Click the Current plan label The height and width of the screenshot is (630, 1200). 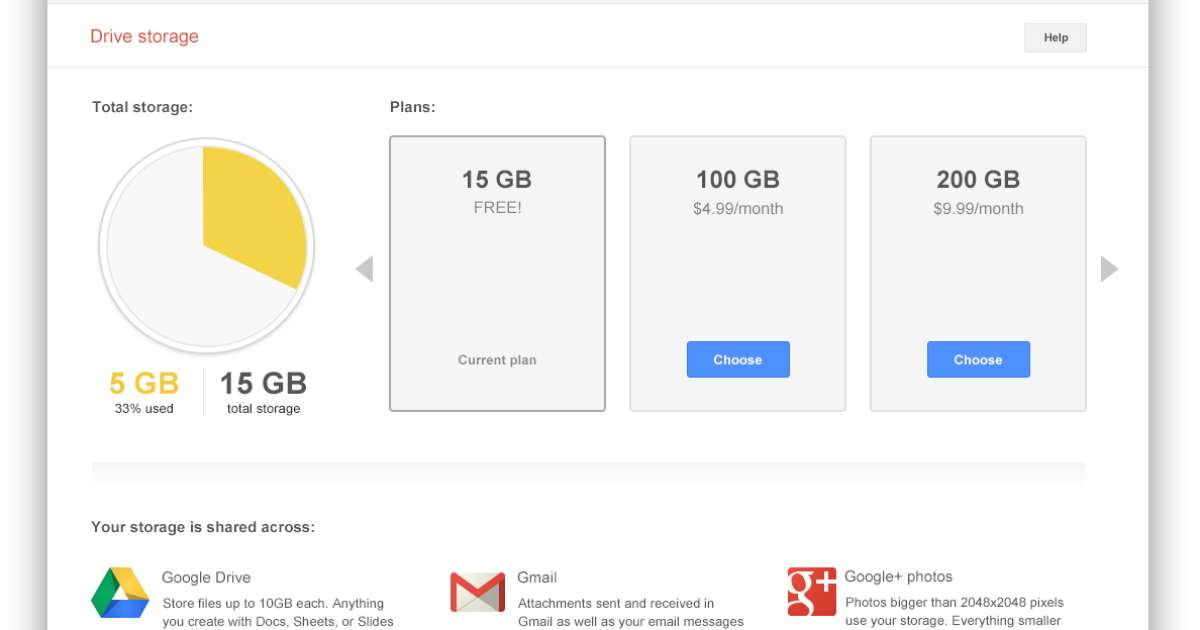497,360
